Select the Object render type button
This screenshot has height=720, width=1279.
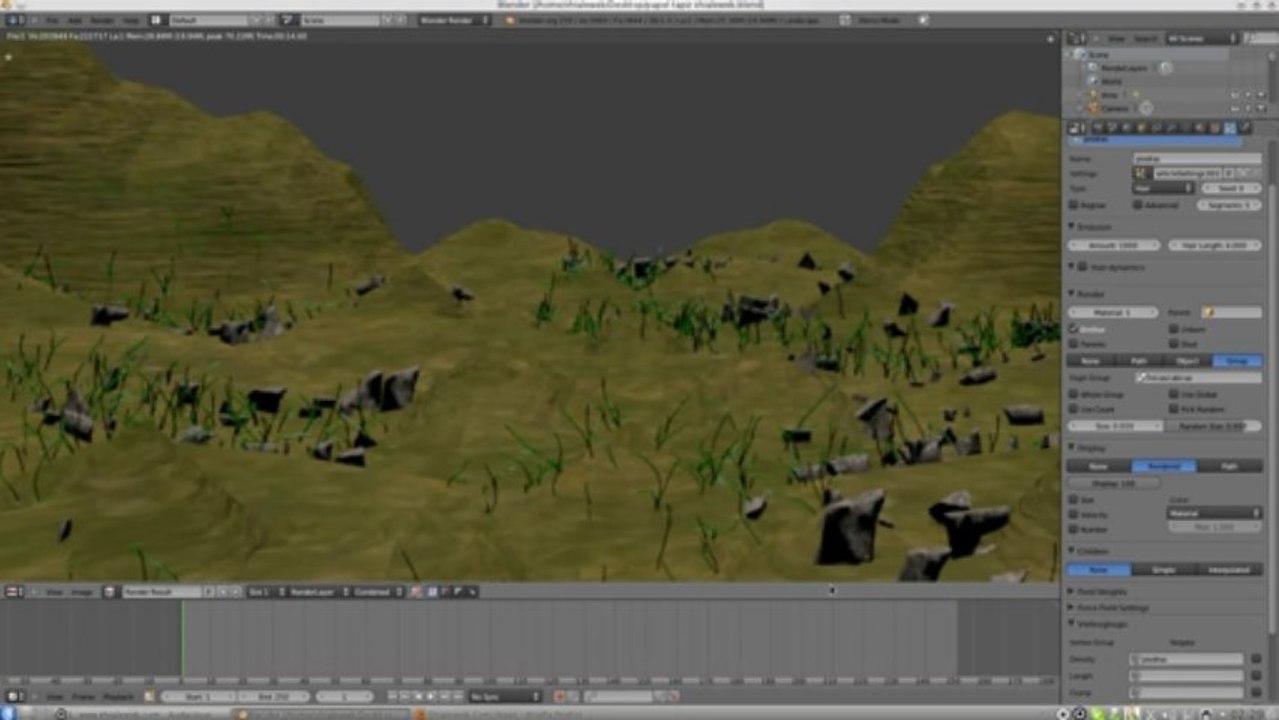coord(1189,360)
